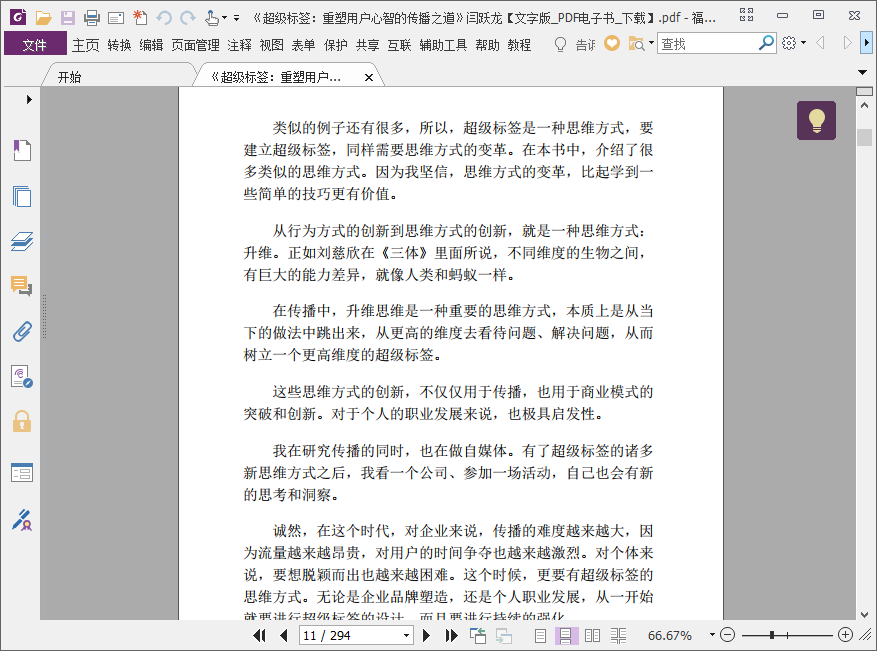Select the hand touch mode icon

[x=211, y=18]
